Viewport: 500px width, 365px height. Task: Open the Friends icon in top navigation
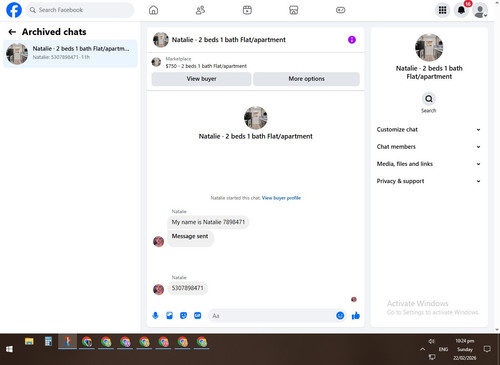pyautogui.click(x=200, y=10)
